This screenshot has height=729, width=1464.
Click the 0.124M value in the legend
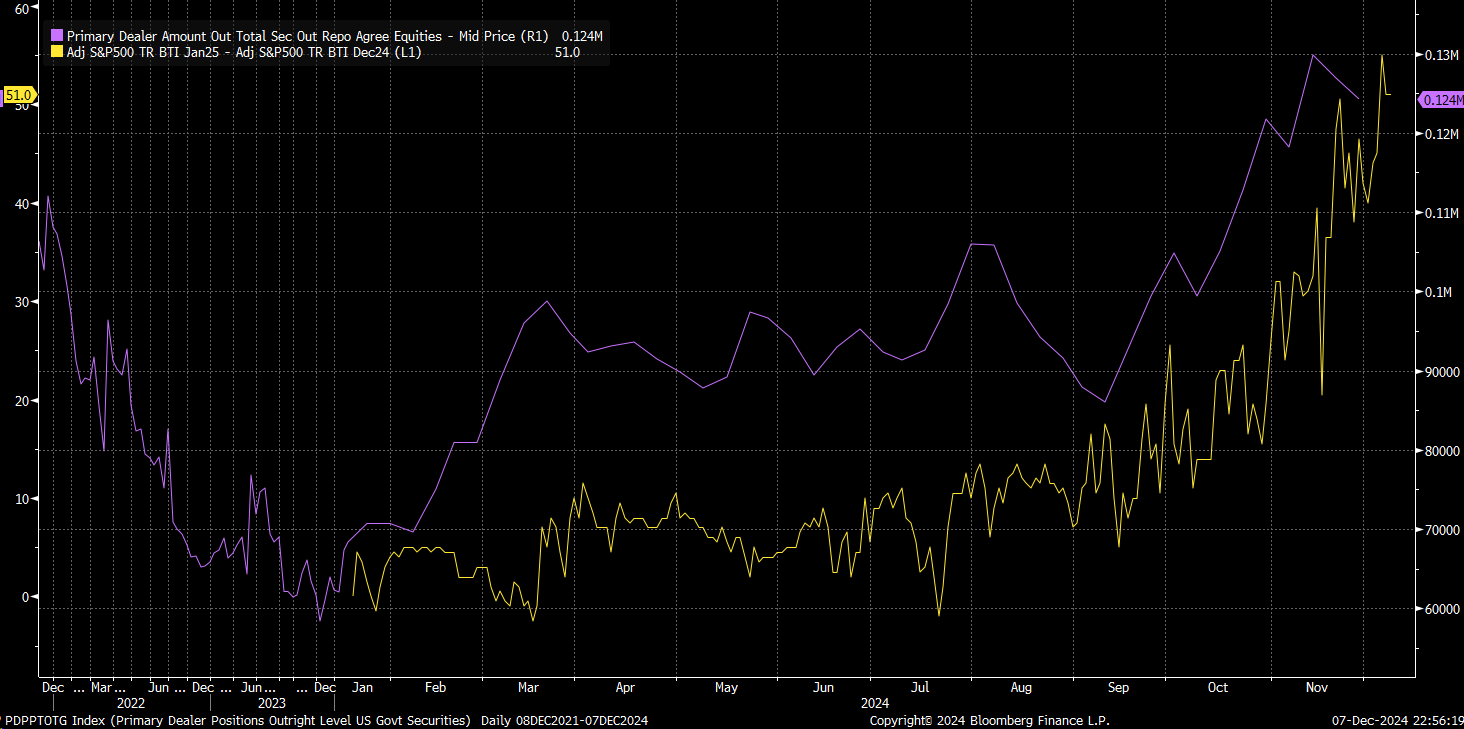[583, 36]
